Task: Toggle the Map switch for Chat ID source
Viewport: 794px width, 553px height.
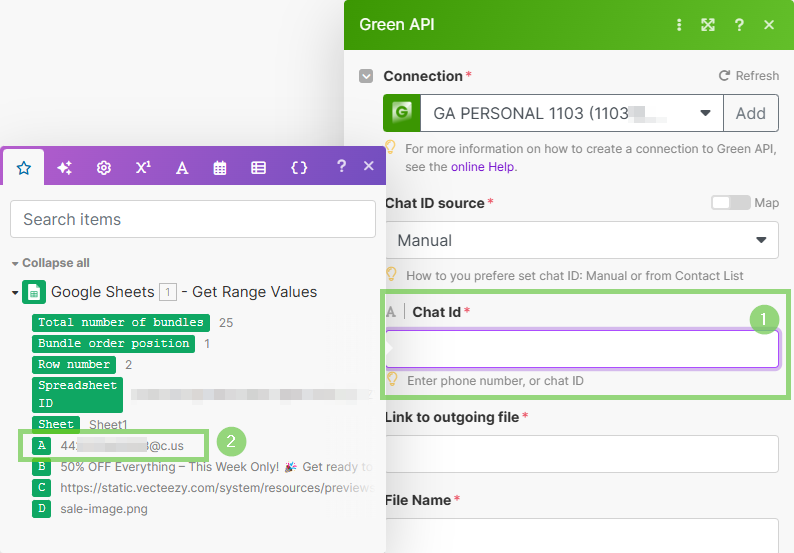Action: coord(730,203)
